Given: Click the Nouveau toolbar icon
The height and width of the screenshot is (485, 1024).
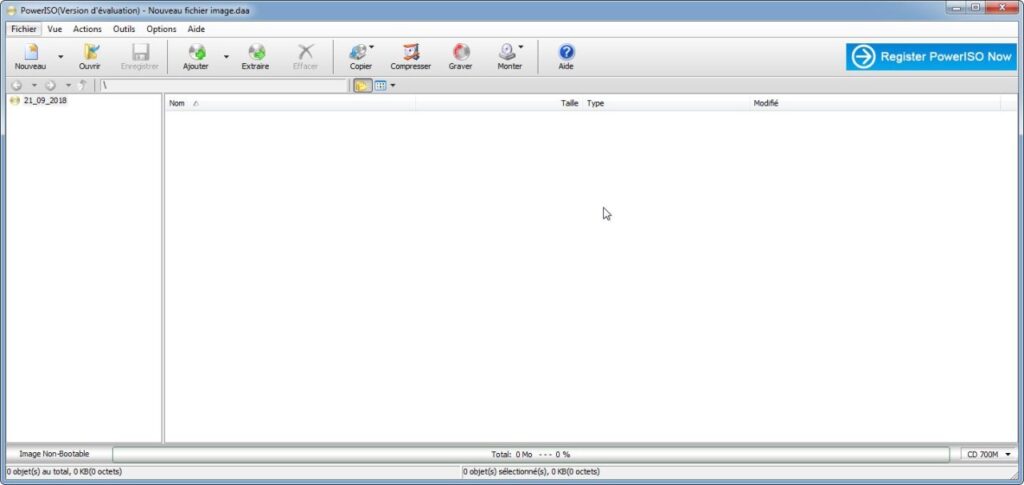Looking at the screenshot, I should [x=30, y=52].
